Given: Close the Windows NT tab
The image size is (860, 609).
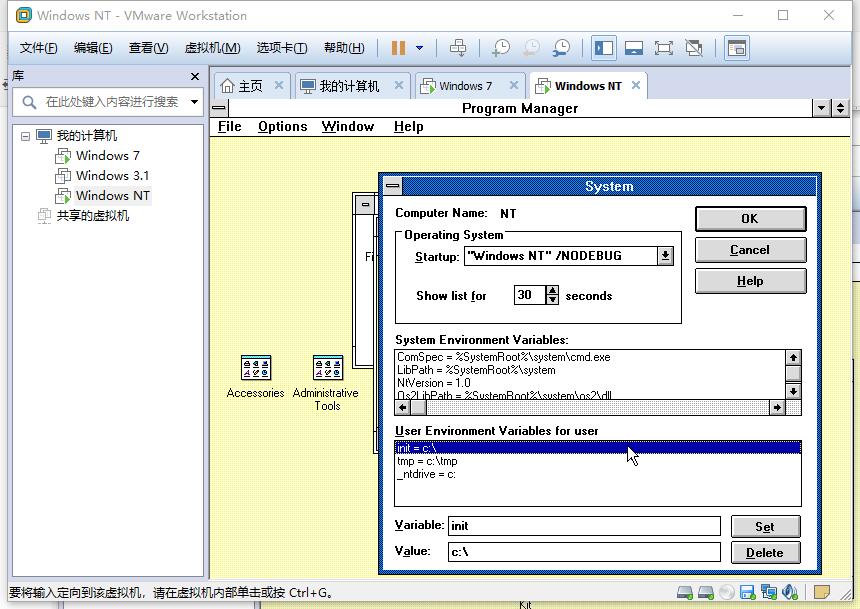Looking at the screenshot, I should pos(636,85).
